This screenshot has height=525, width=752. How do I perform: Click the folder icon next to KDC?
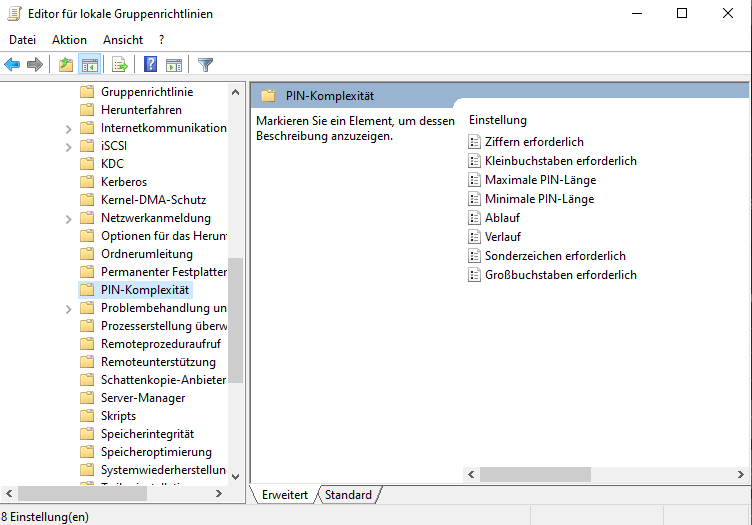(87, 163)
